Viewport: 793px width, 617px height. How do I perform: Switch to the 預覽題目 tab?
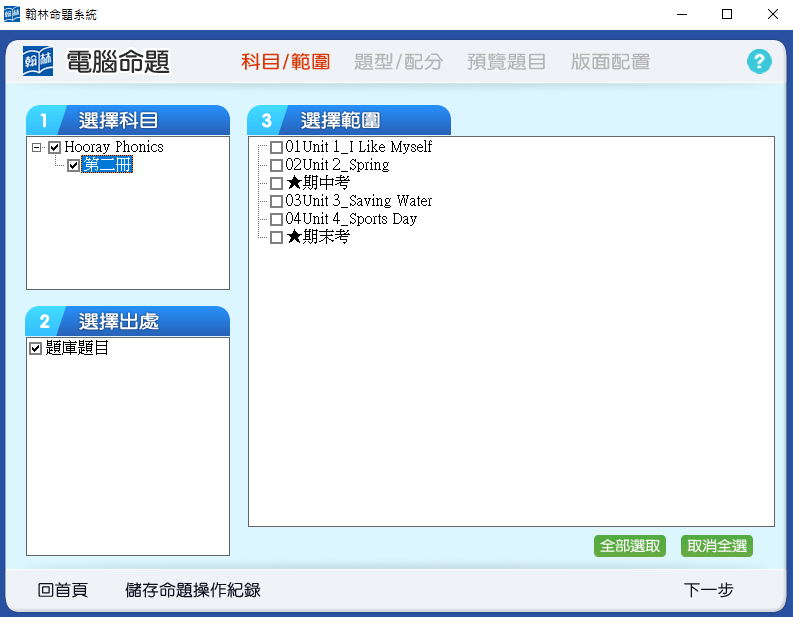click(x=506, y=62)
